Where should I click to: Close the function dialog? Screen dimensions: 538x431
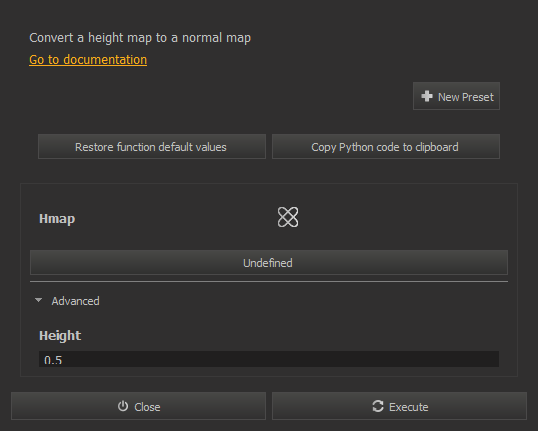tap(138, 406)
